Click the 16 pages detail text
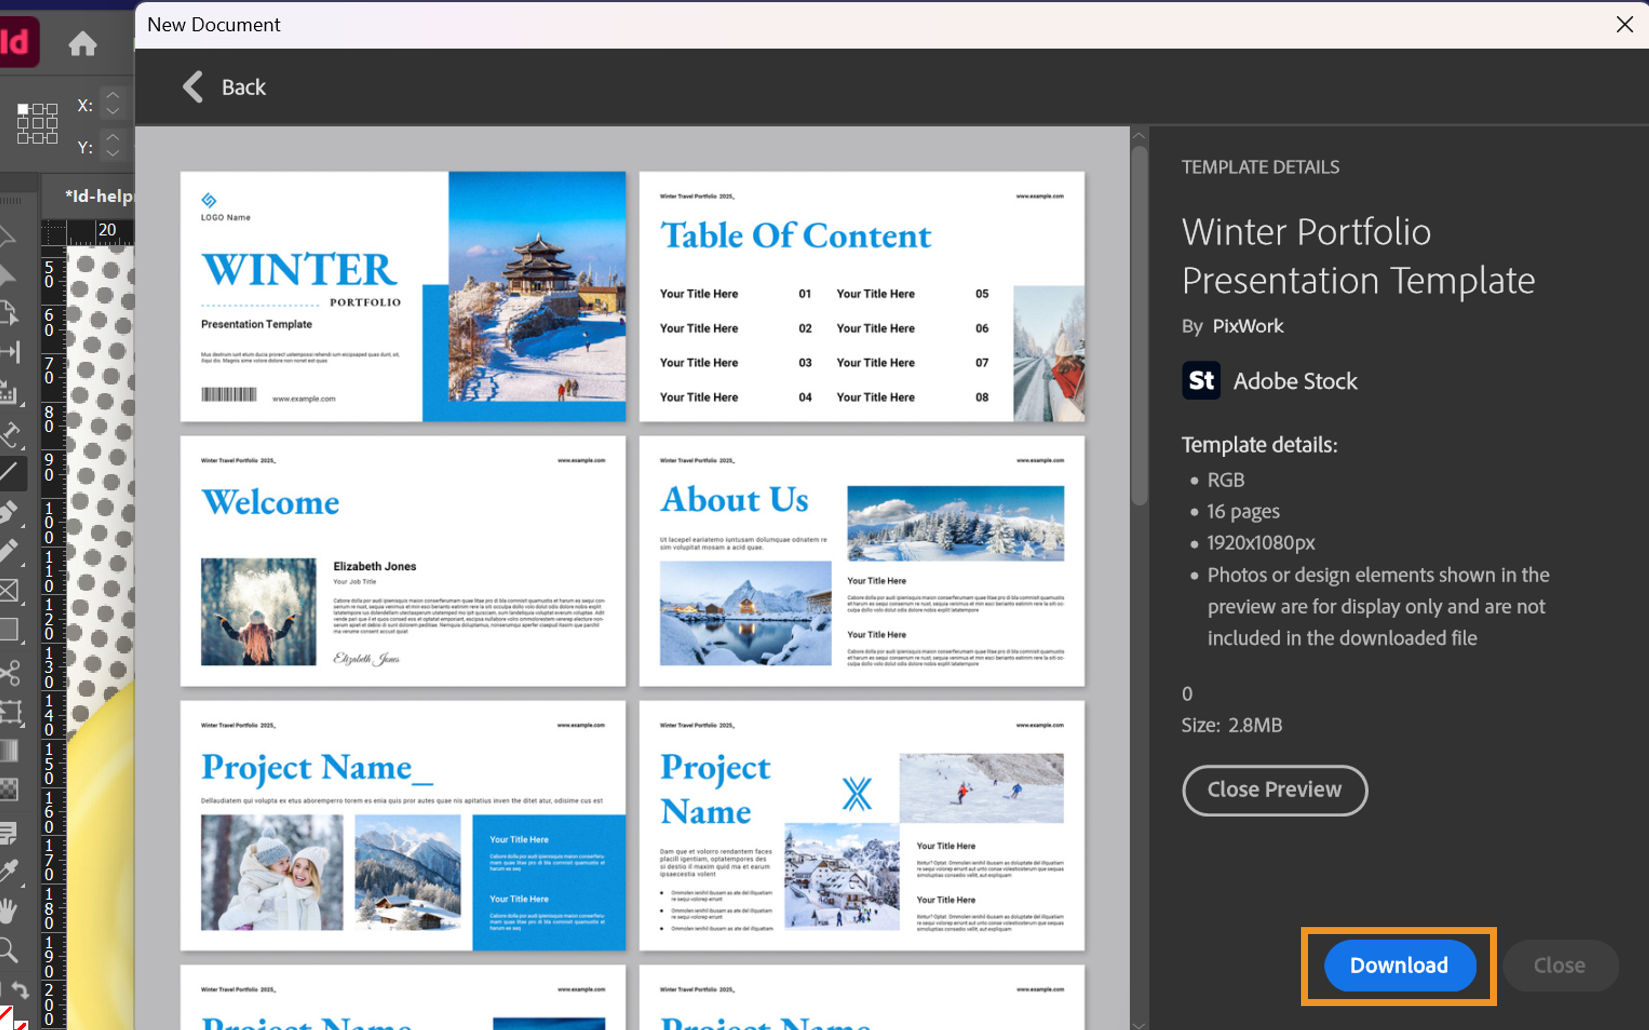 click(1243, 511)
